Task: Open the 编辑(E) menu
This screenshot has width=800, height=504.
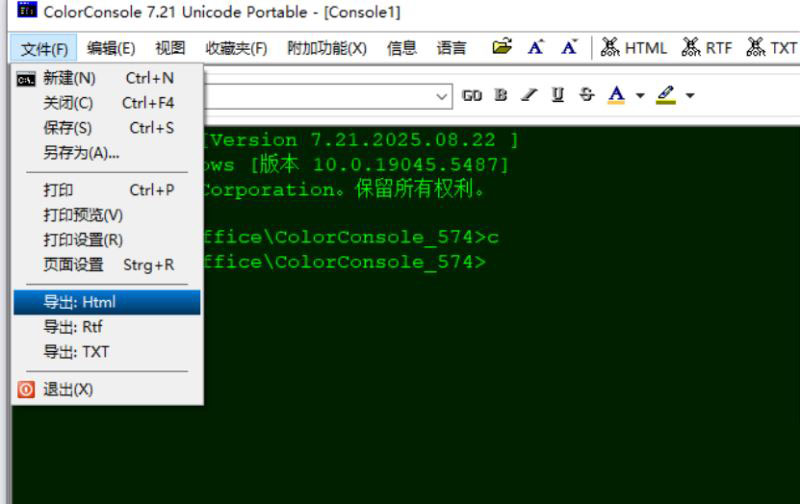Action: [x=111, y=48]
